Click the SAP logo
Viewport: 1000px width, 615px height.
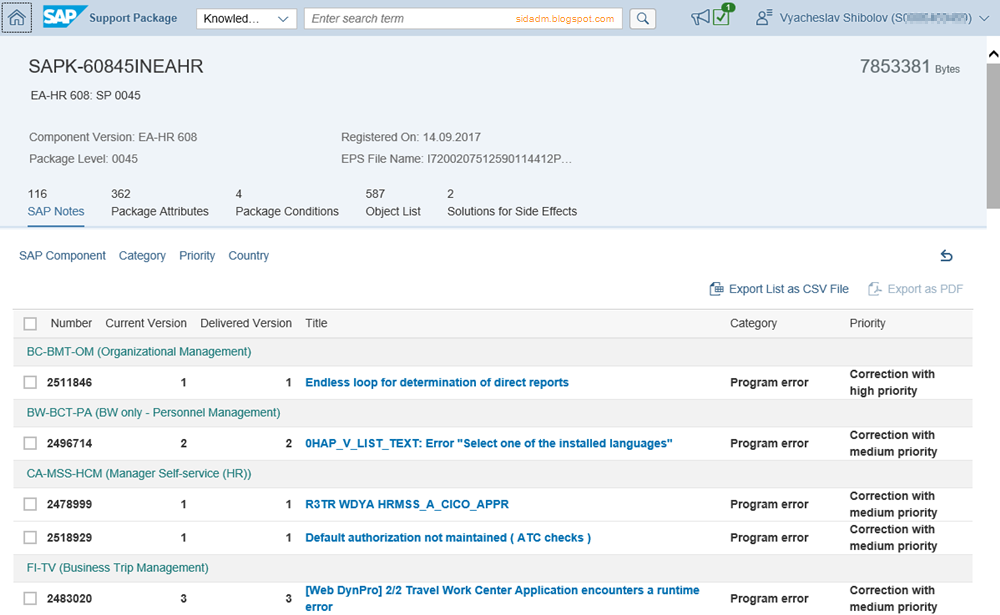coord(64,17)
